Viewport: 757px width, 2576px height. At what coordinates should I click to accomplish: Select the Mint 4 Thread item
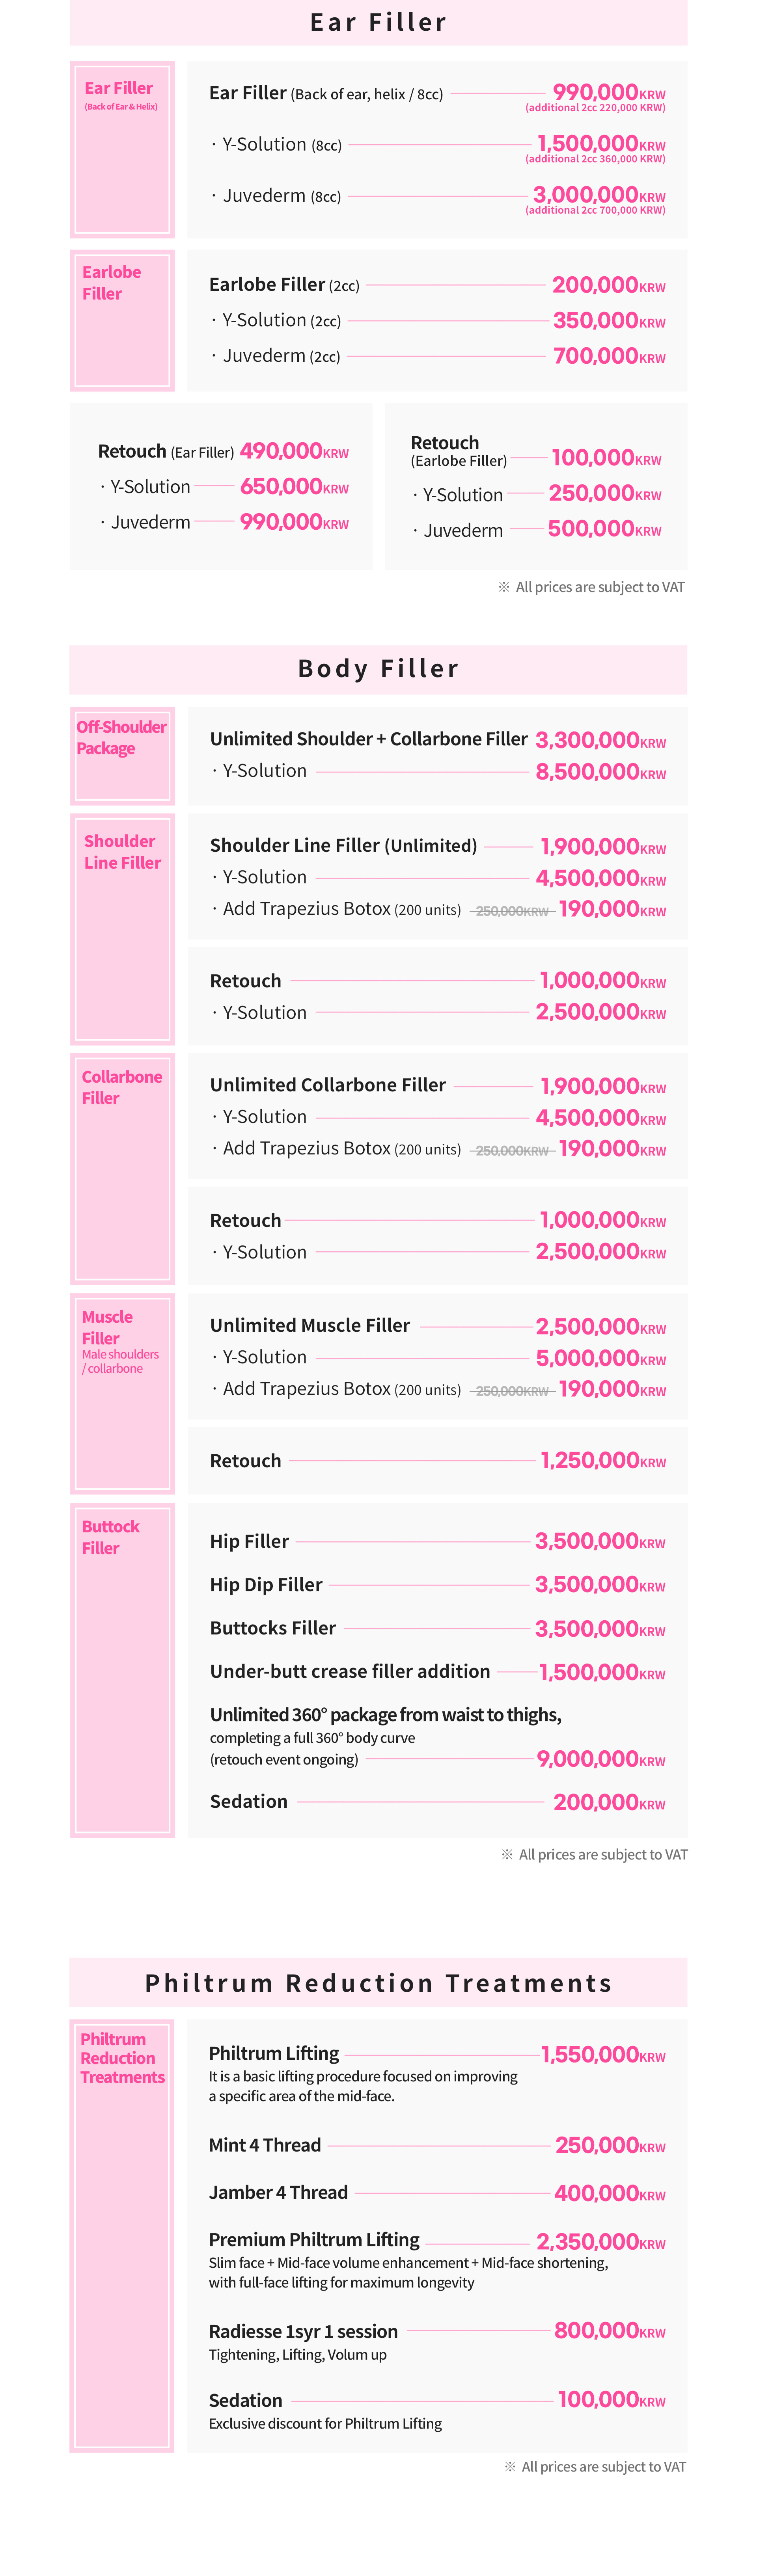click(265, 2144)
